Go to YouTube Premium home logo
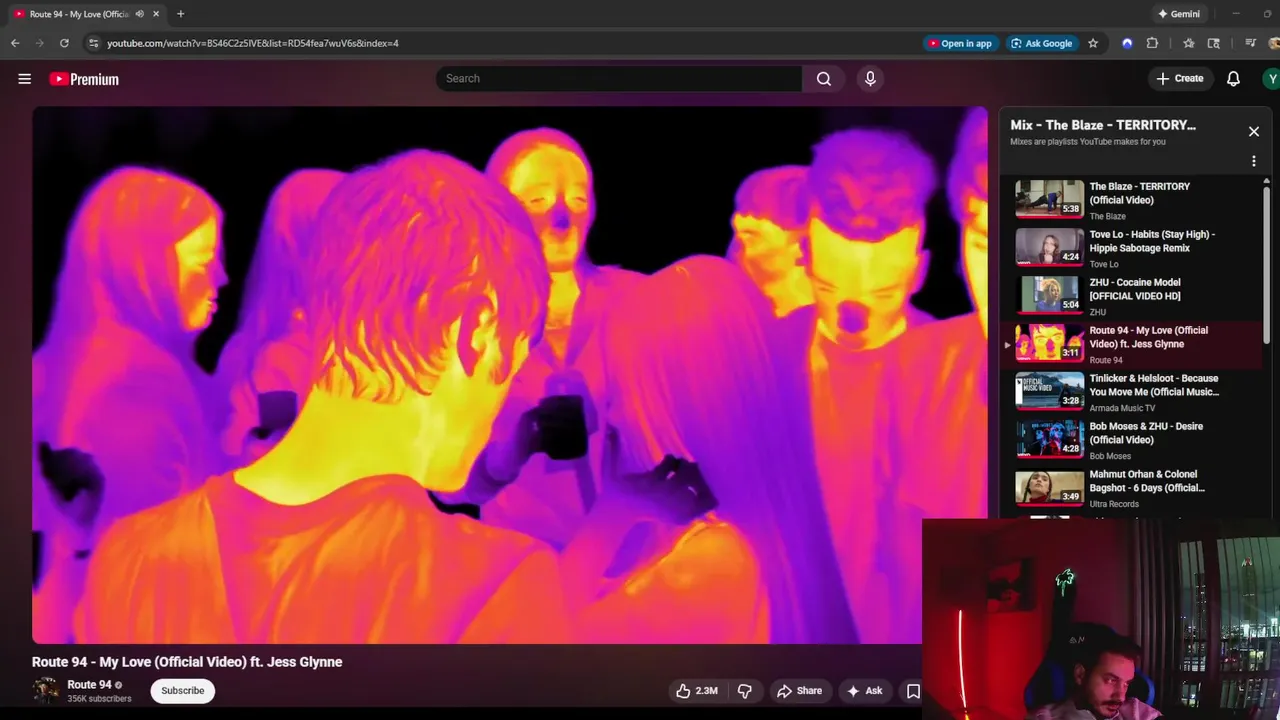Screen dimensions: 1280x720 (x=84, y=79)
